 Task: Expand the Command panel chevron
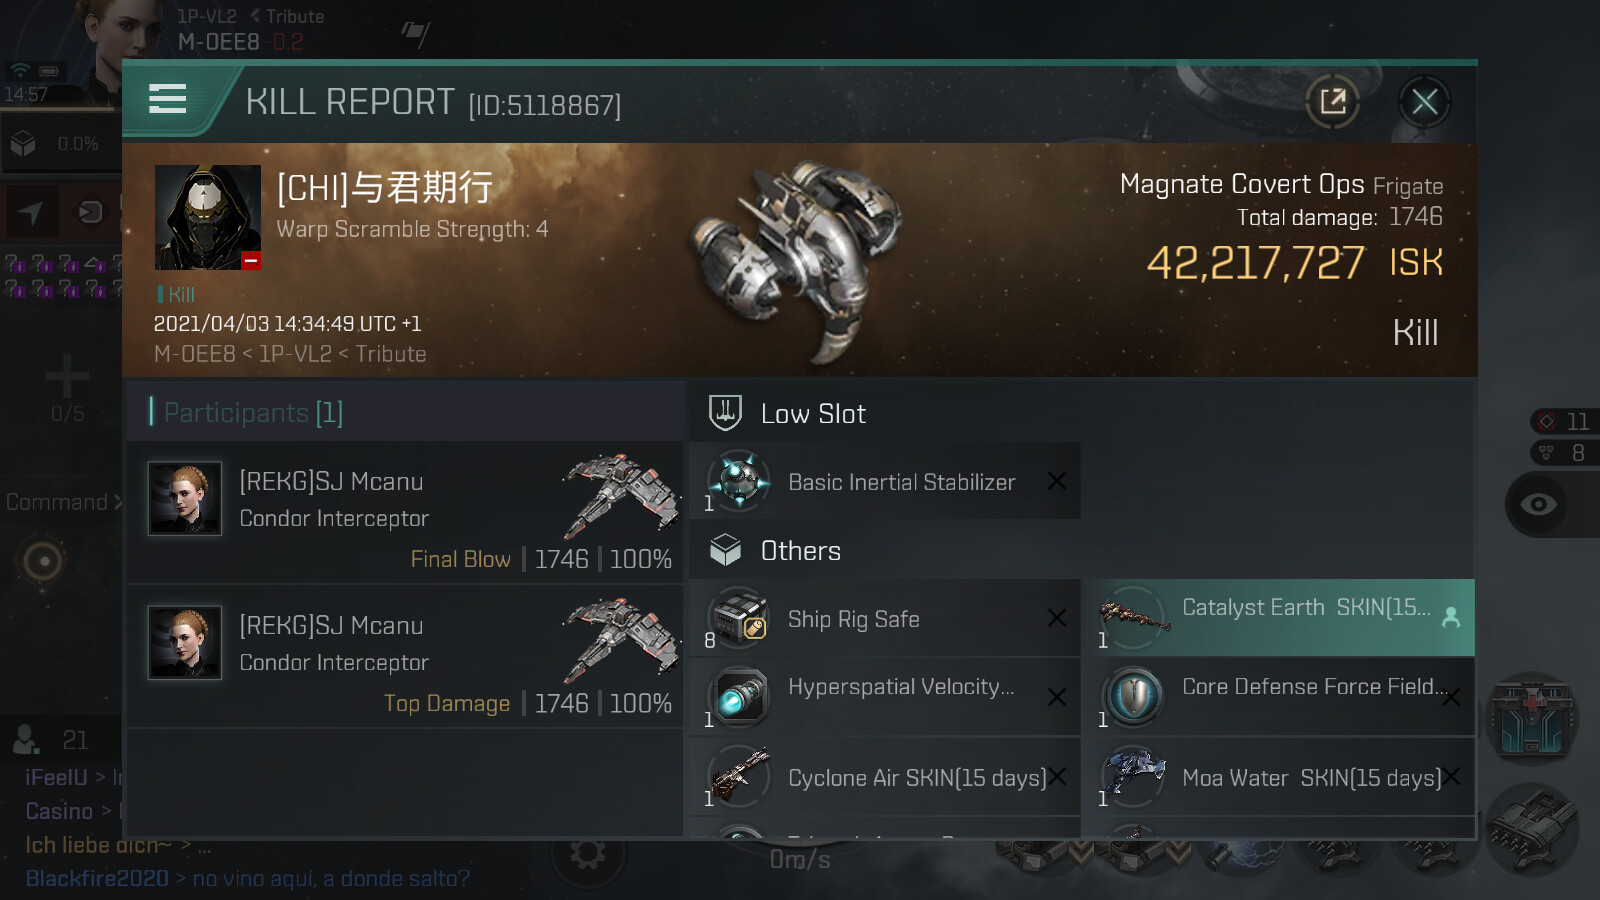(118, 503)
